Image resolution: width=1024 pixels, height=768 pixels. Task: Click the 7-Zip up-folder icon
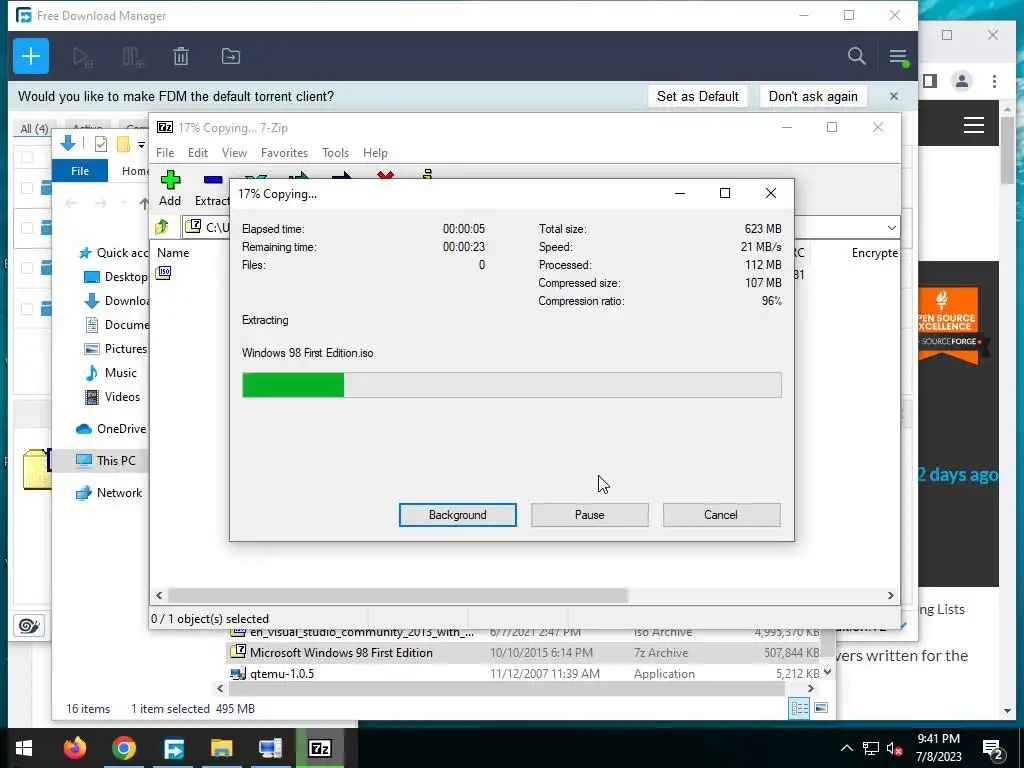(162, 227)
